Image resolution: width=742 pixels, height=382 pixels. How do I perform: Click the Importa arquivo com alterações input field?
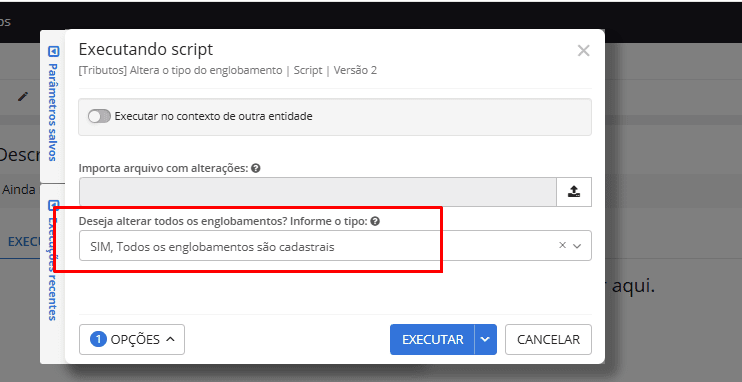coord(318,192)
